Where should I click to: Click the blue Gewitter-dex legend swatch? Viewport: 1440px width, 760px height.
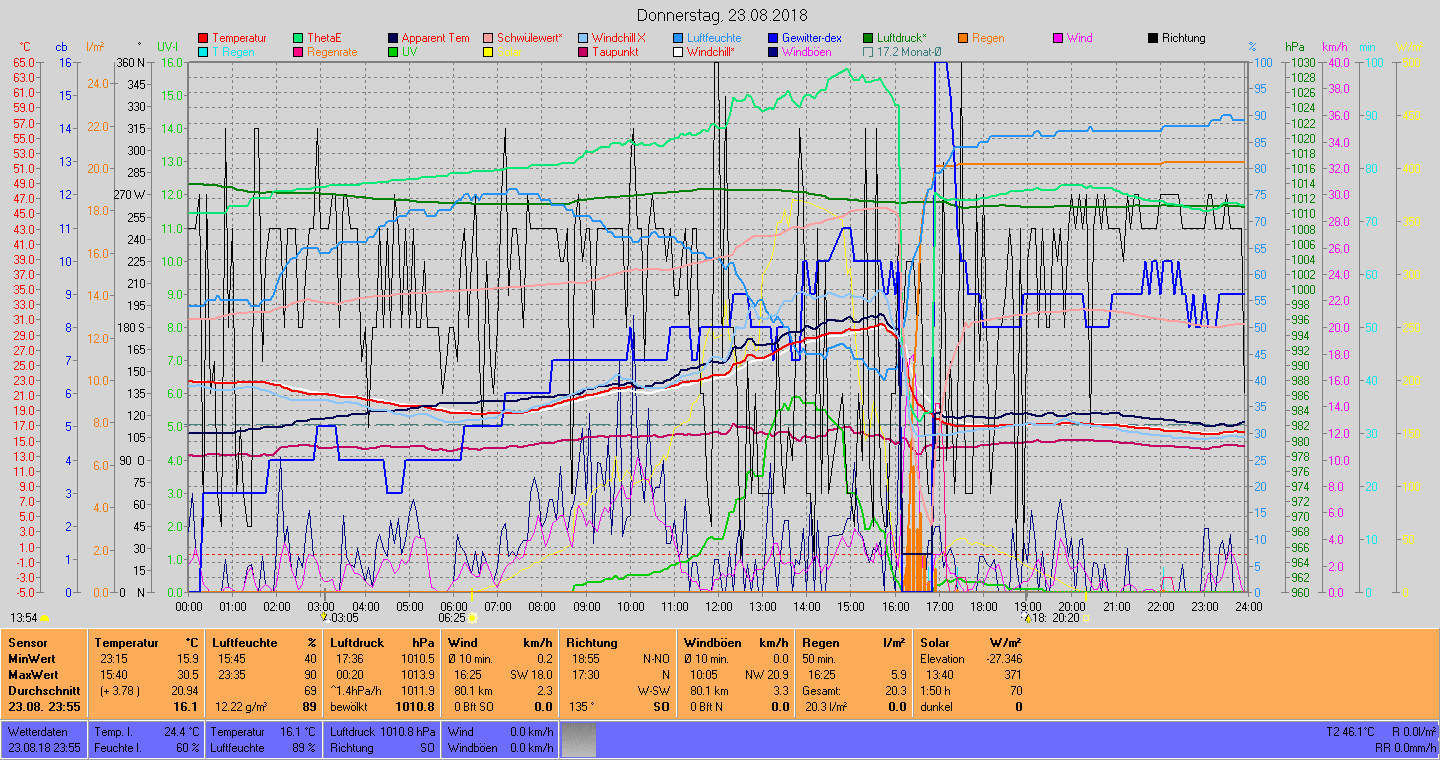click(x=773, y=38)
